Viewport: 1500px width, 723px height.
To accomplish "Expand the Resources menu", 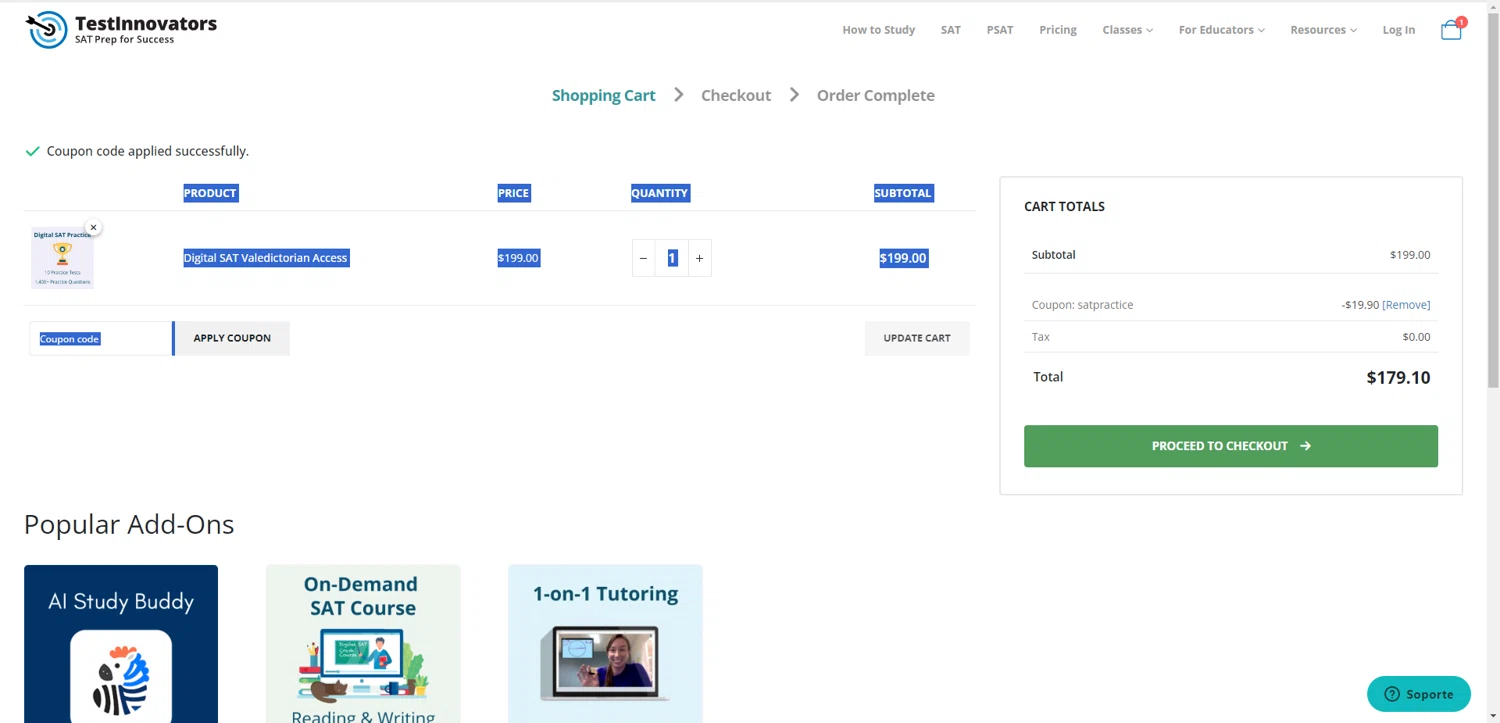I will point(1323,30).
